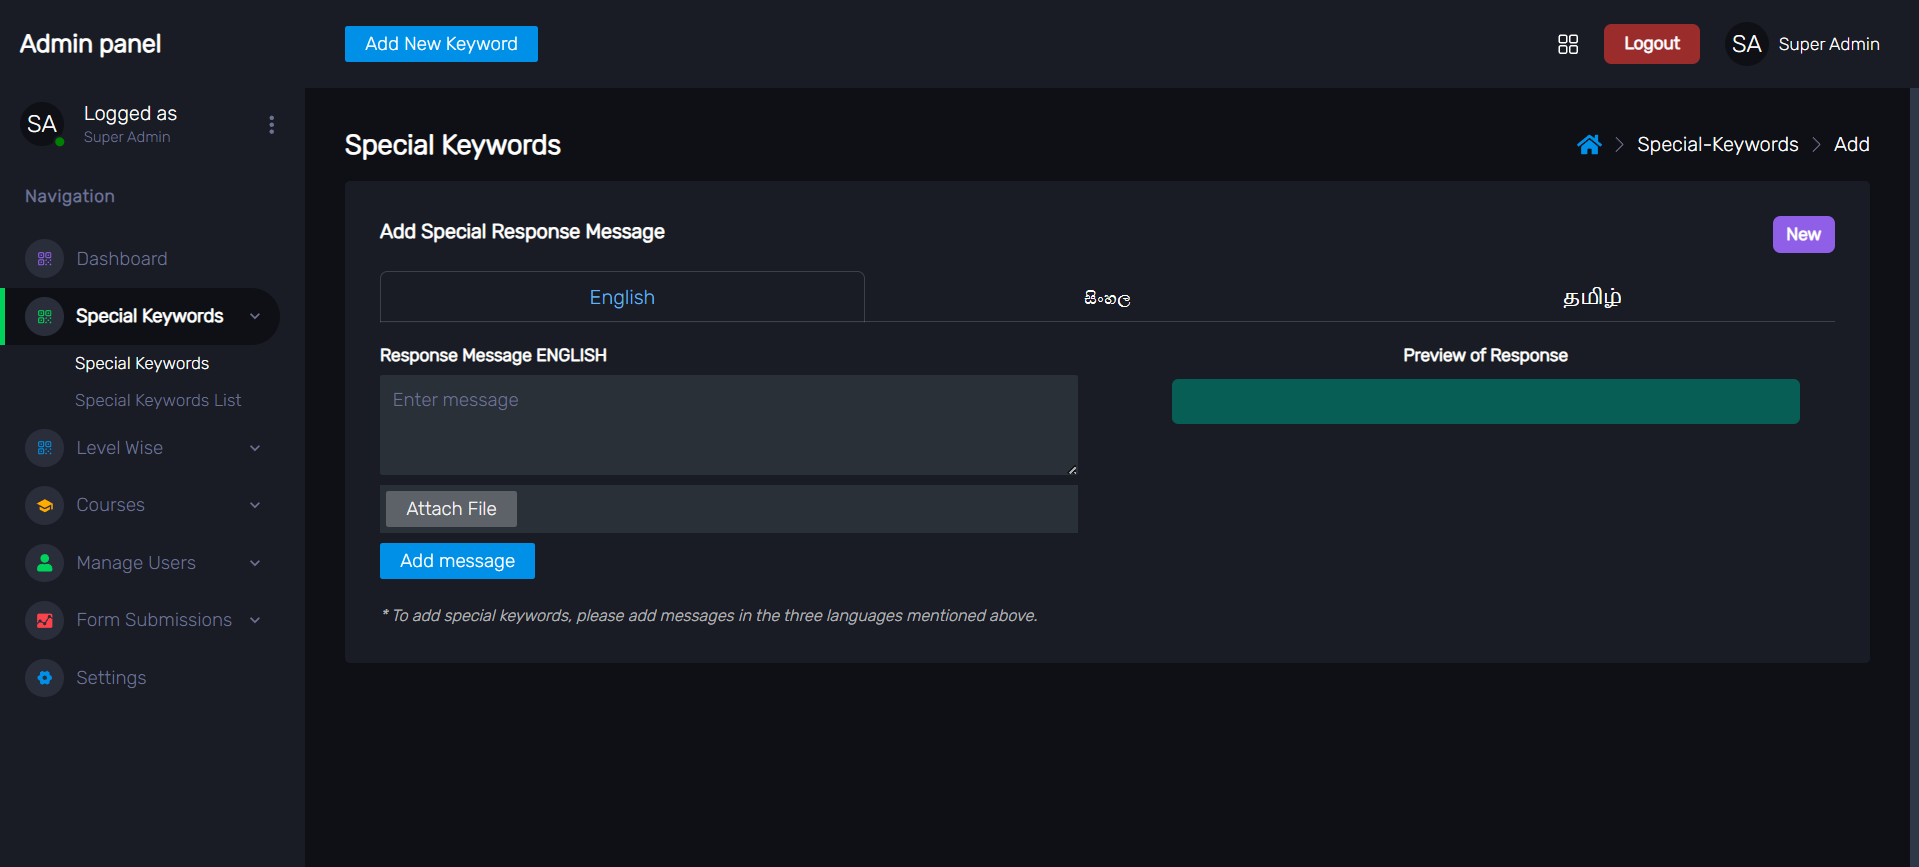
Task: Open the Settings gear icon
Action: coord(45,678)
